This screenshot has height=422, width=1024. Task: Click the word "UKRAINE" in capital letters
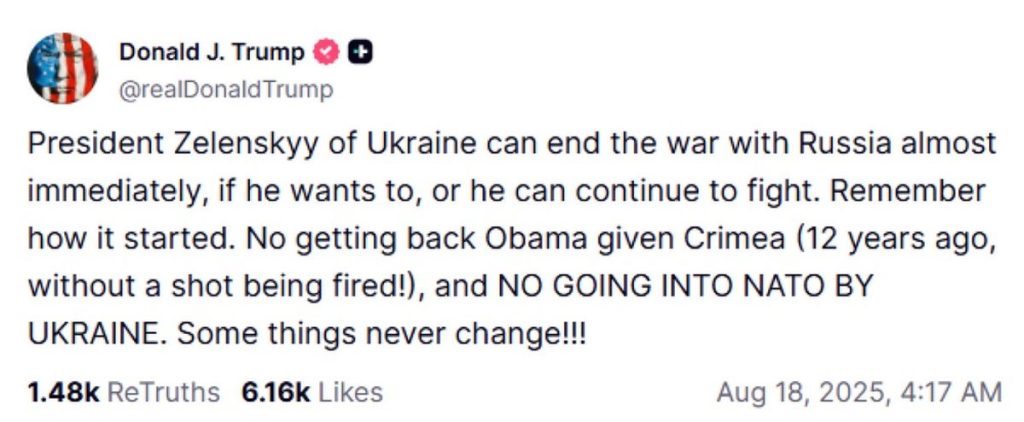(x=90, y=333)
